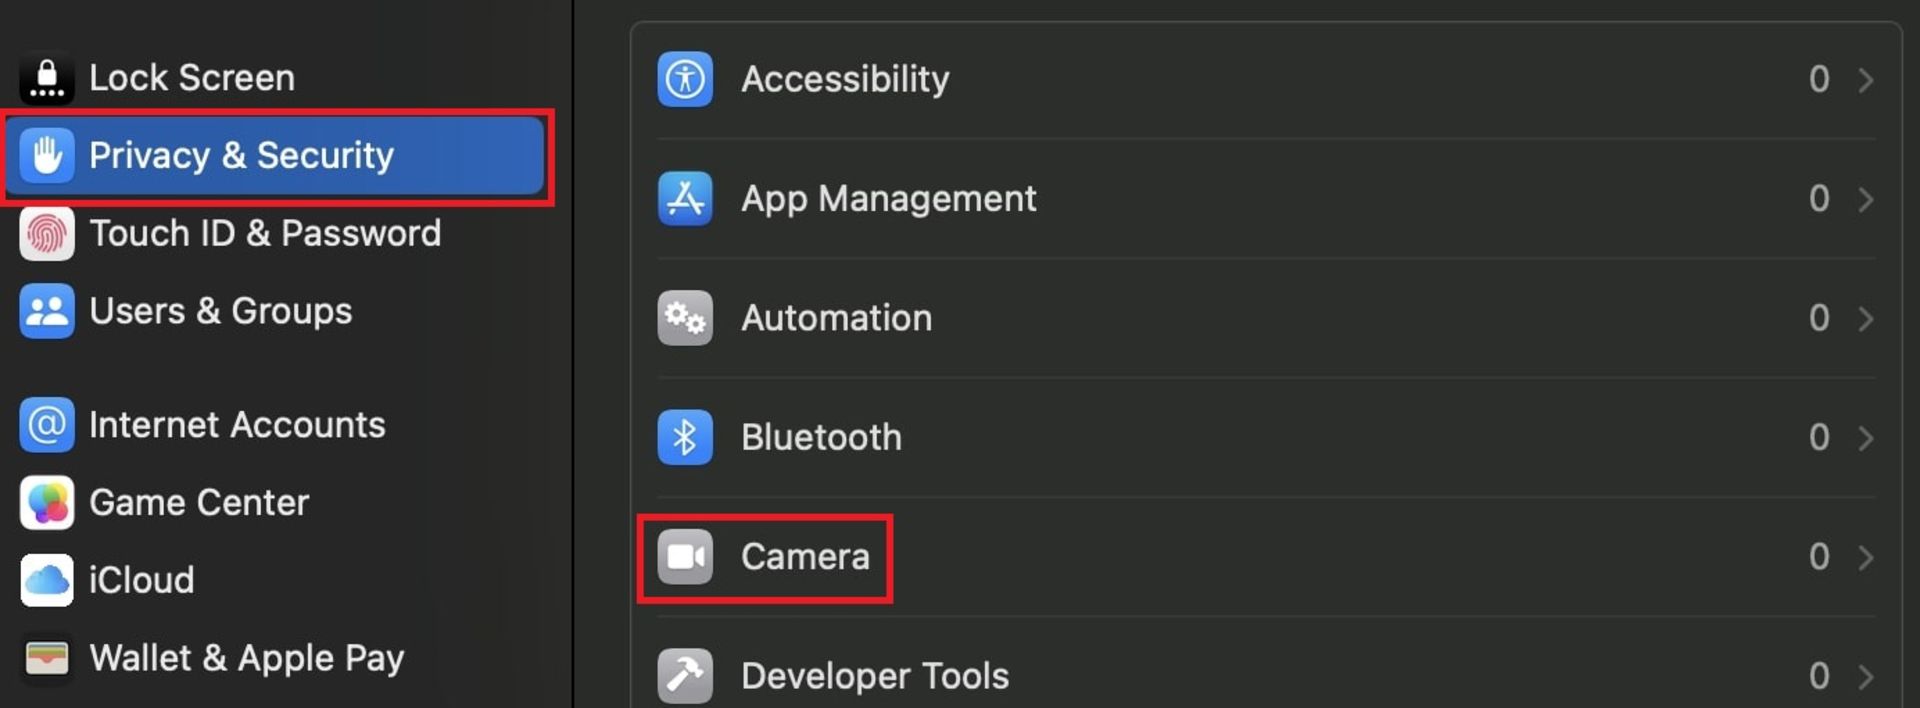Click the Game Center colorful bubbles icon

point(46,502)
